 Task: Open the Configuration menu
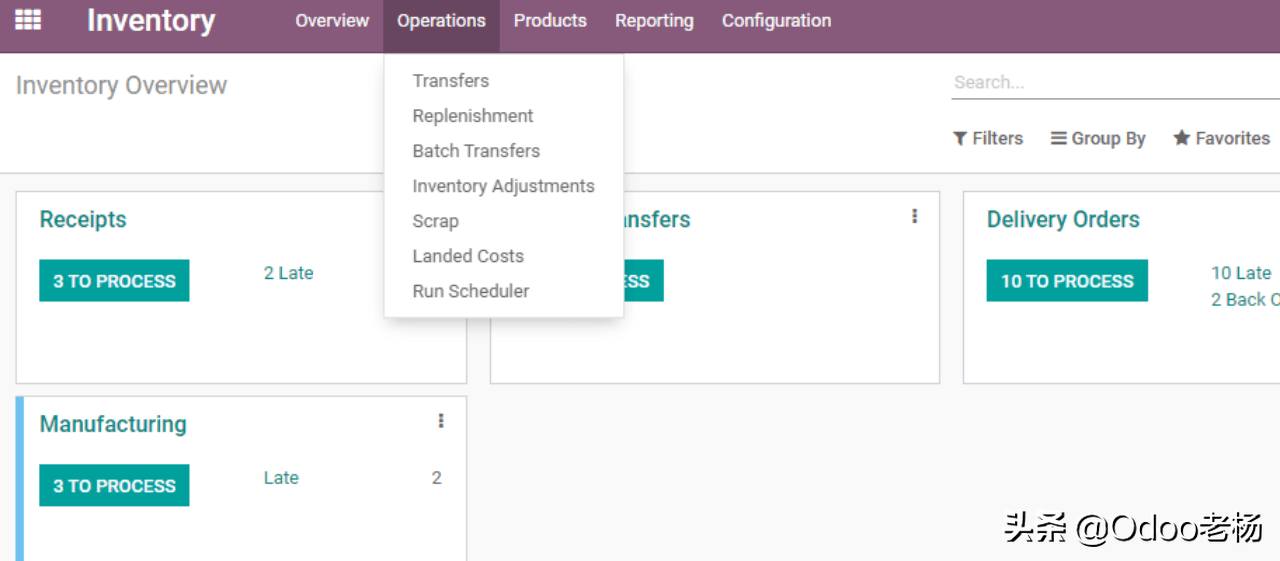click(x=776, y=21)
